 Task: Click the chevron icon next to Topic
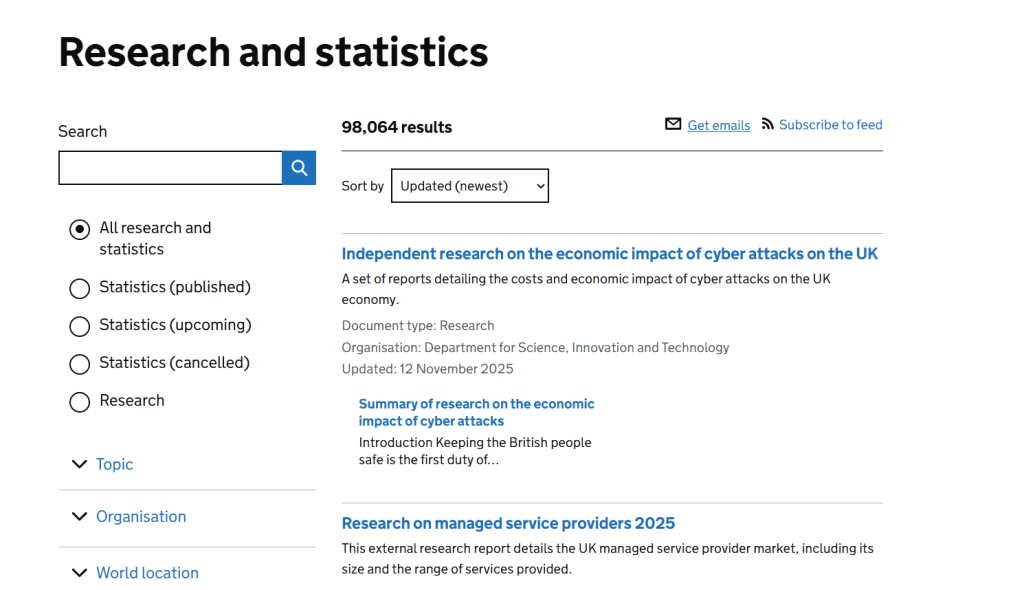(80, 464)
